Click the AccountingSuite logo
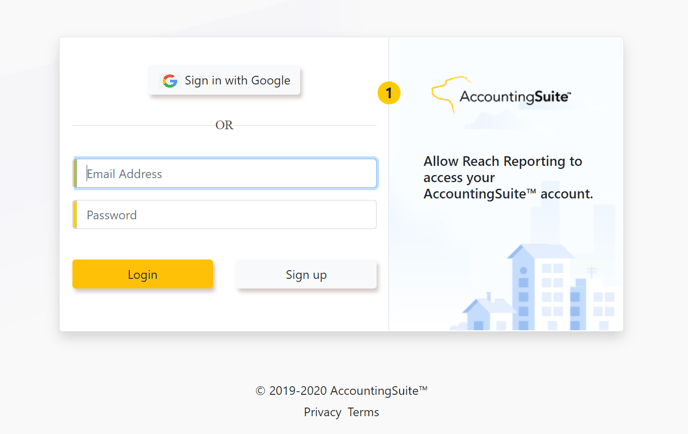Viewport: 688px width, 434px height. coord(501,95)
